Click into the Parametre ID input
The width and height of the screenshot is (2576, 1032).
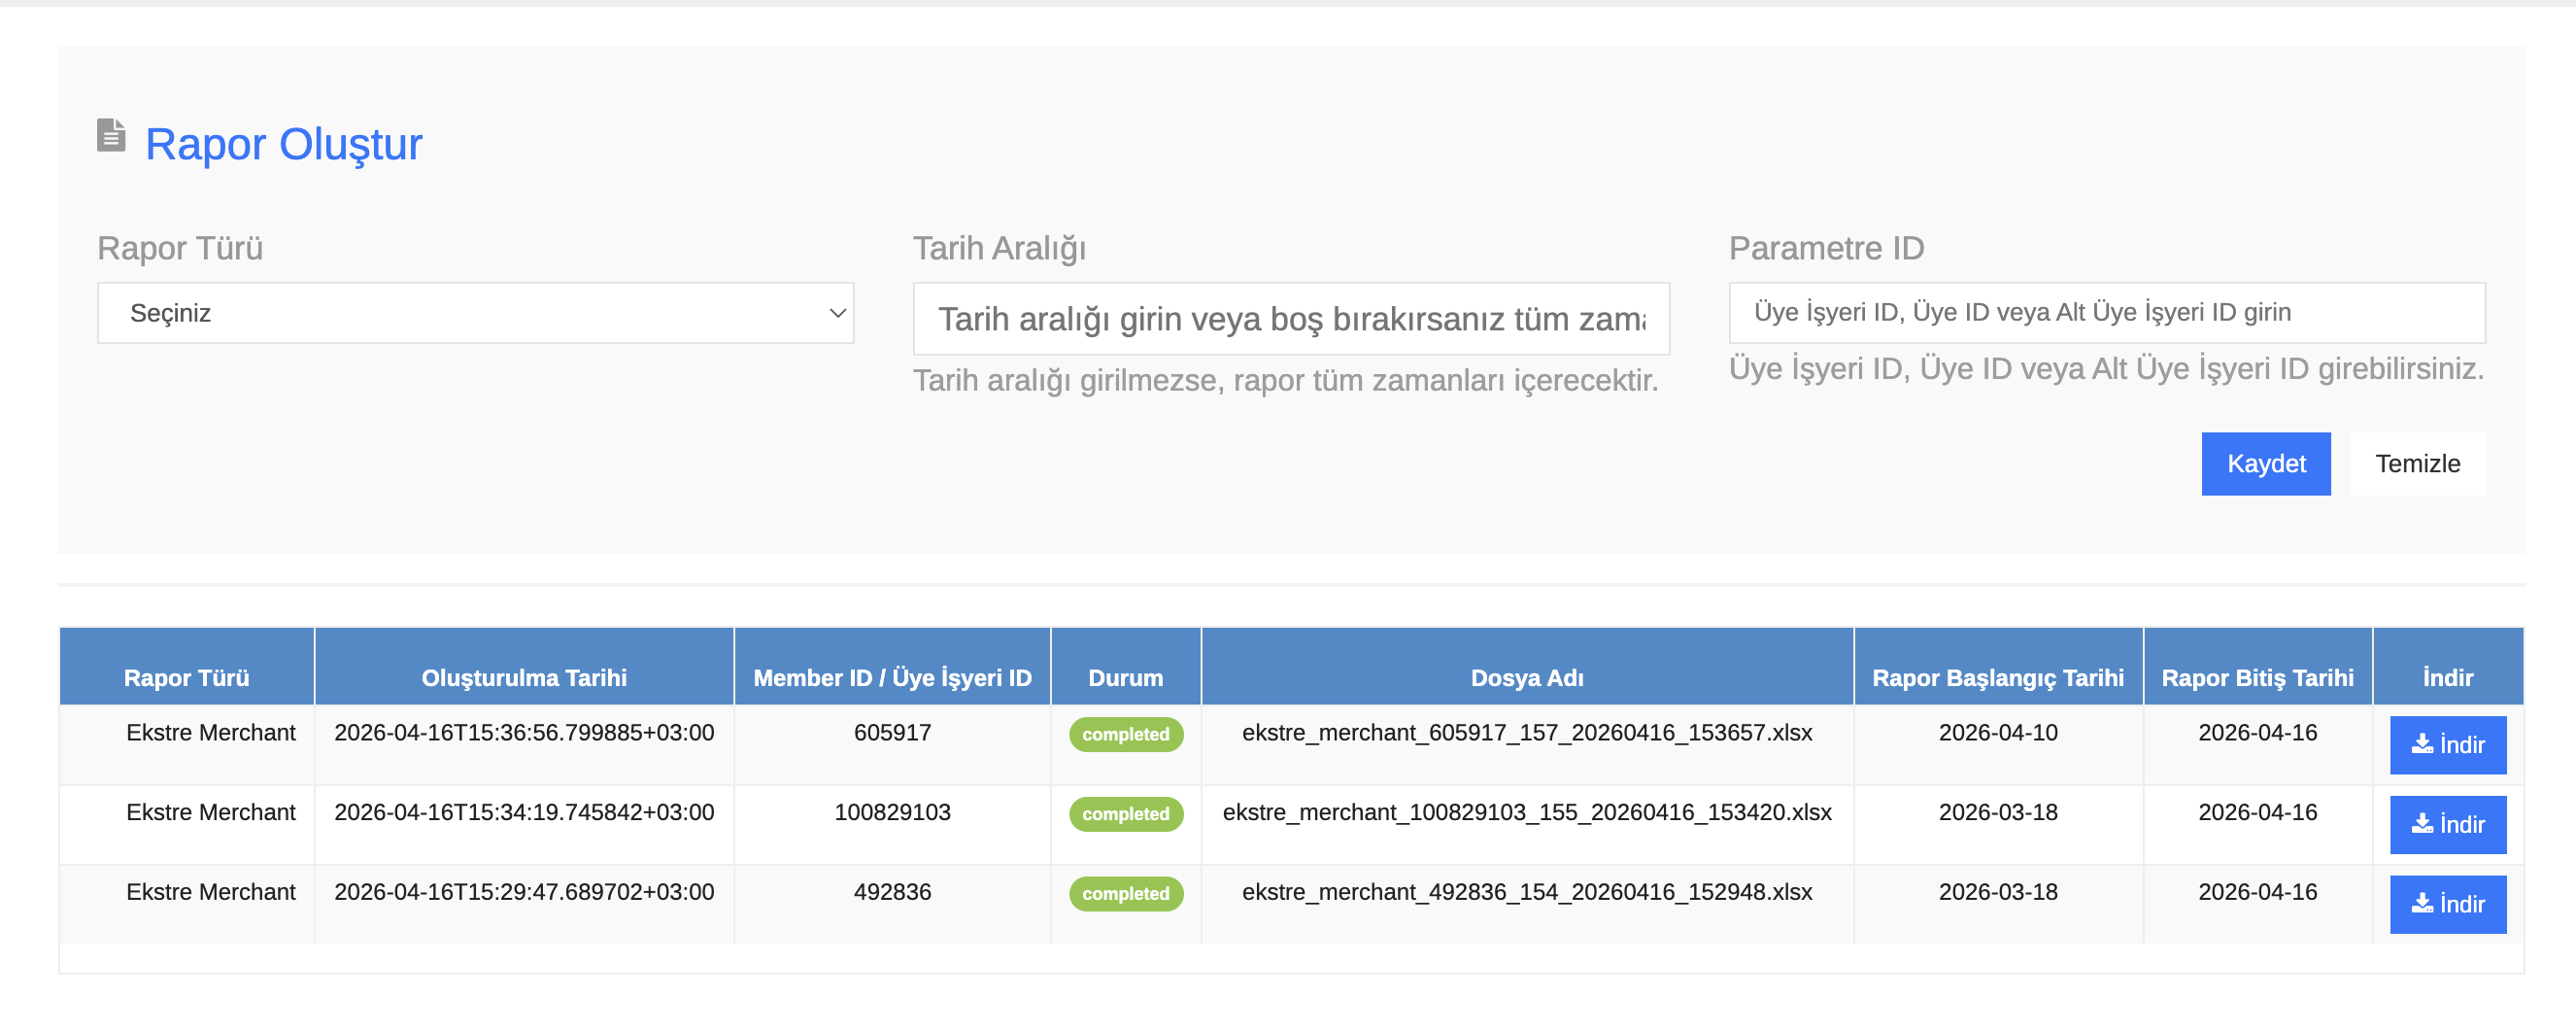pos(2106,313)
